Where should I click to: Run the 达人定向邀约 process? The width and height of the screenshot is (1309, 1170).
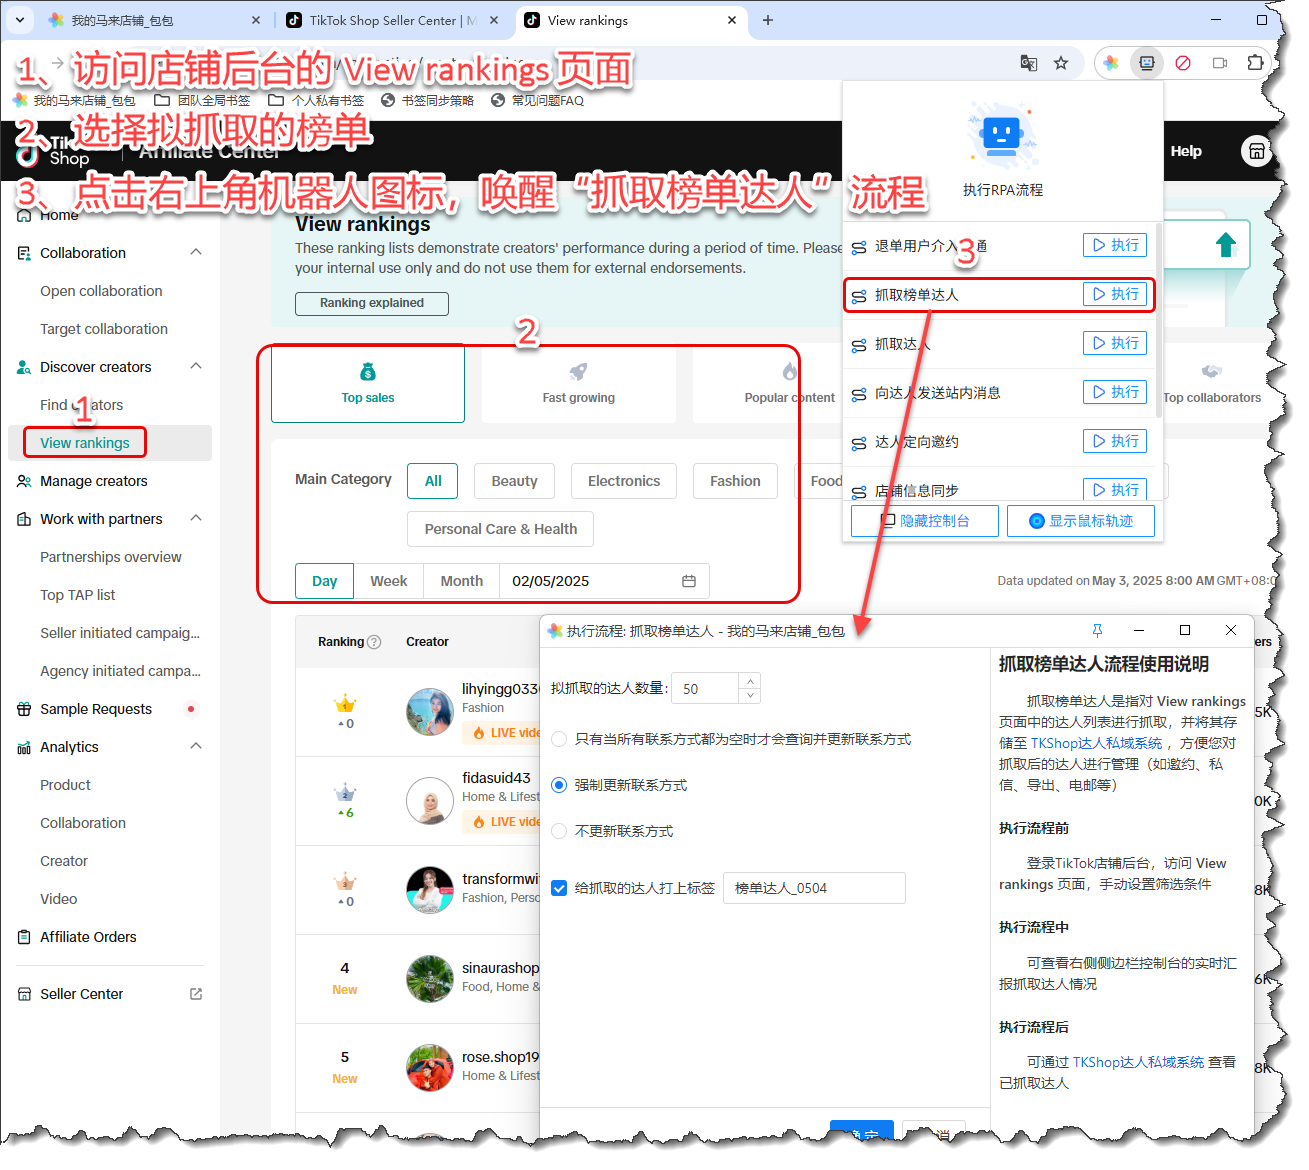coord(1115,441)
